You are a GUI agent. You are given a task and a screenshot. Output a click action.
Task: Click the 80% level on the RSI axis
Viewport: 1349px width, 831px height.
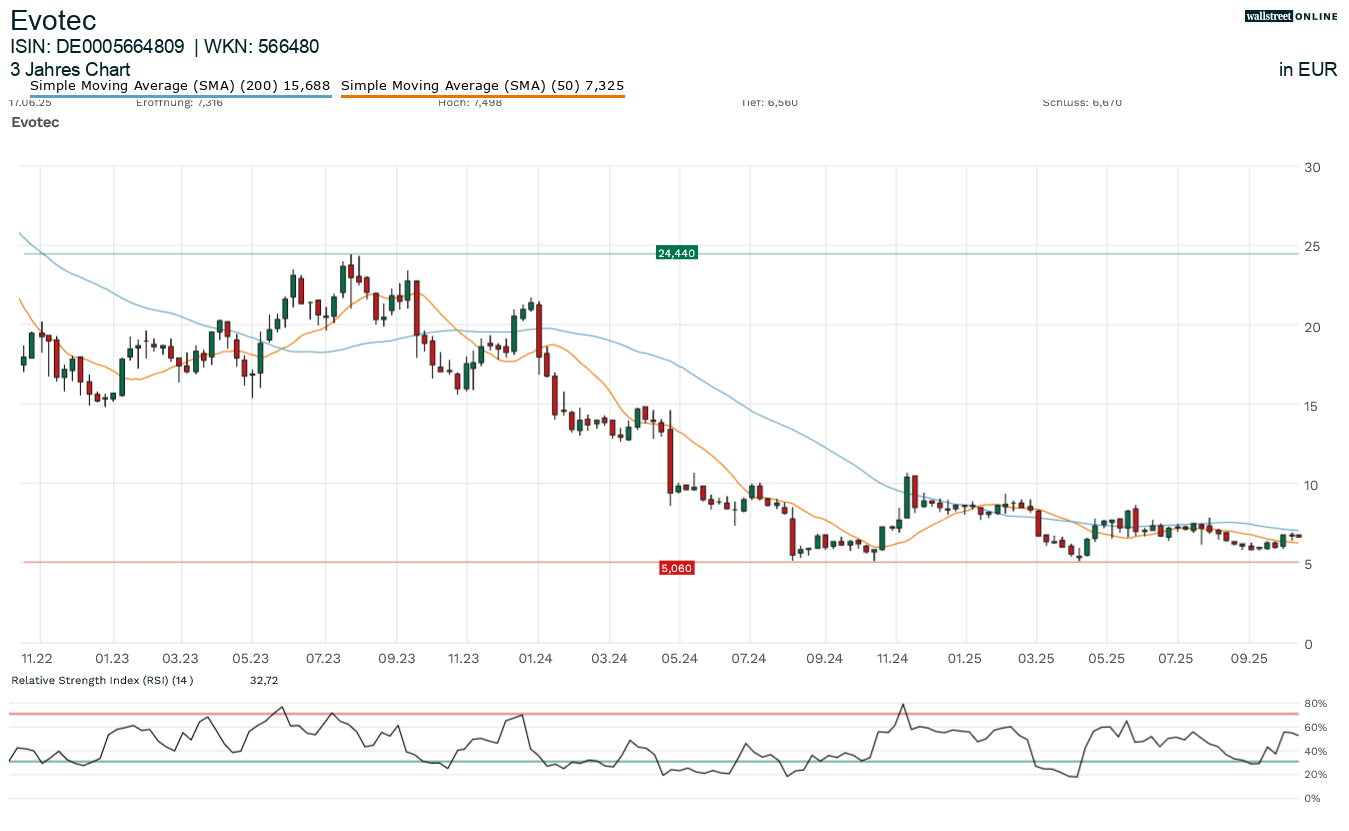1313,704
